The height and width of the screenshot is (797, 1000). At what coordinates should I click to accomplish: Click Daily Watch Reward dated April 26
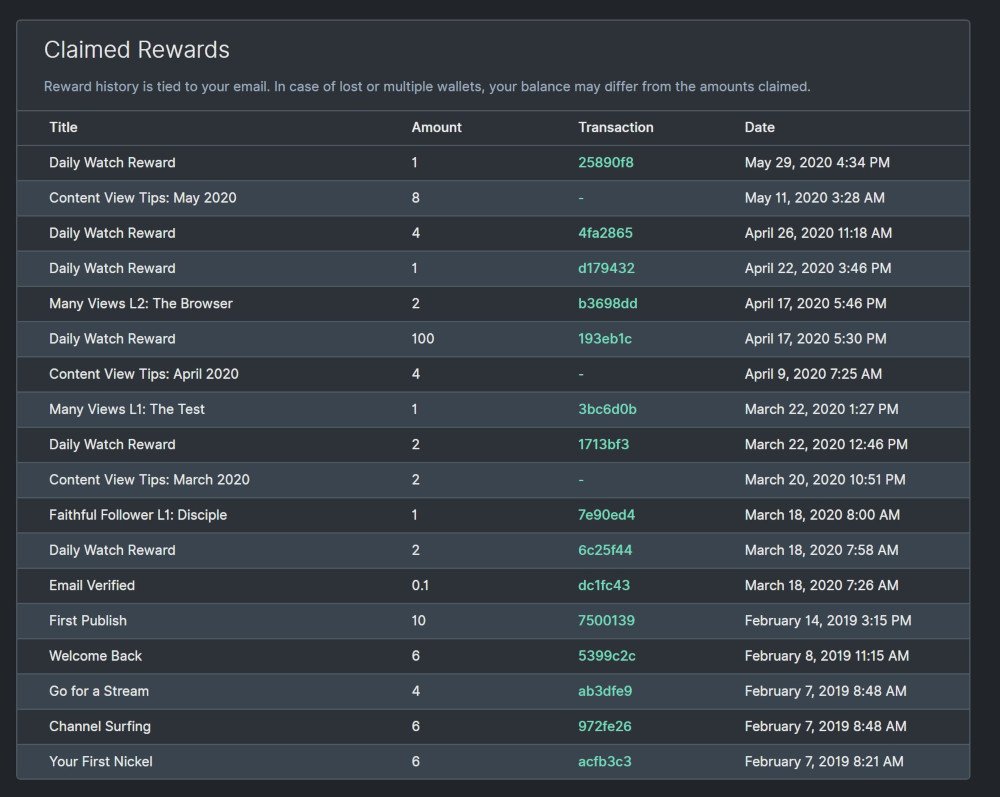[112, 233]
